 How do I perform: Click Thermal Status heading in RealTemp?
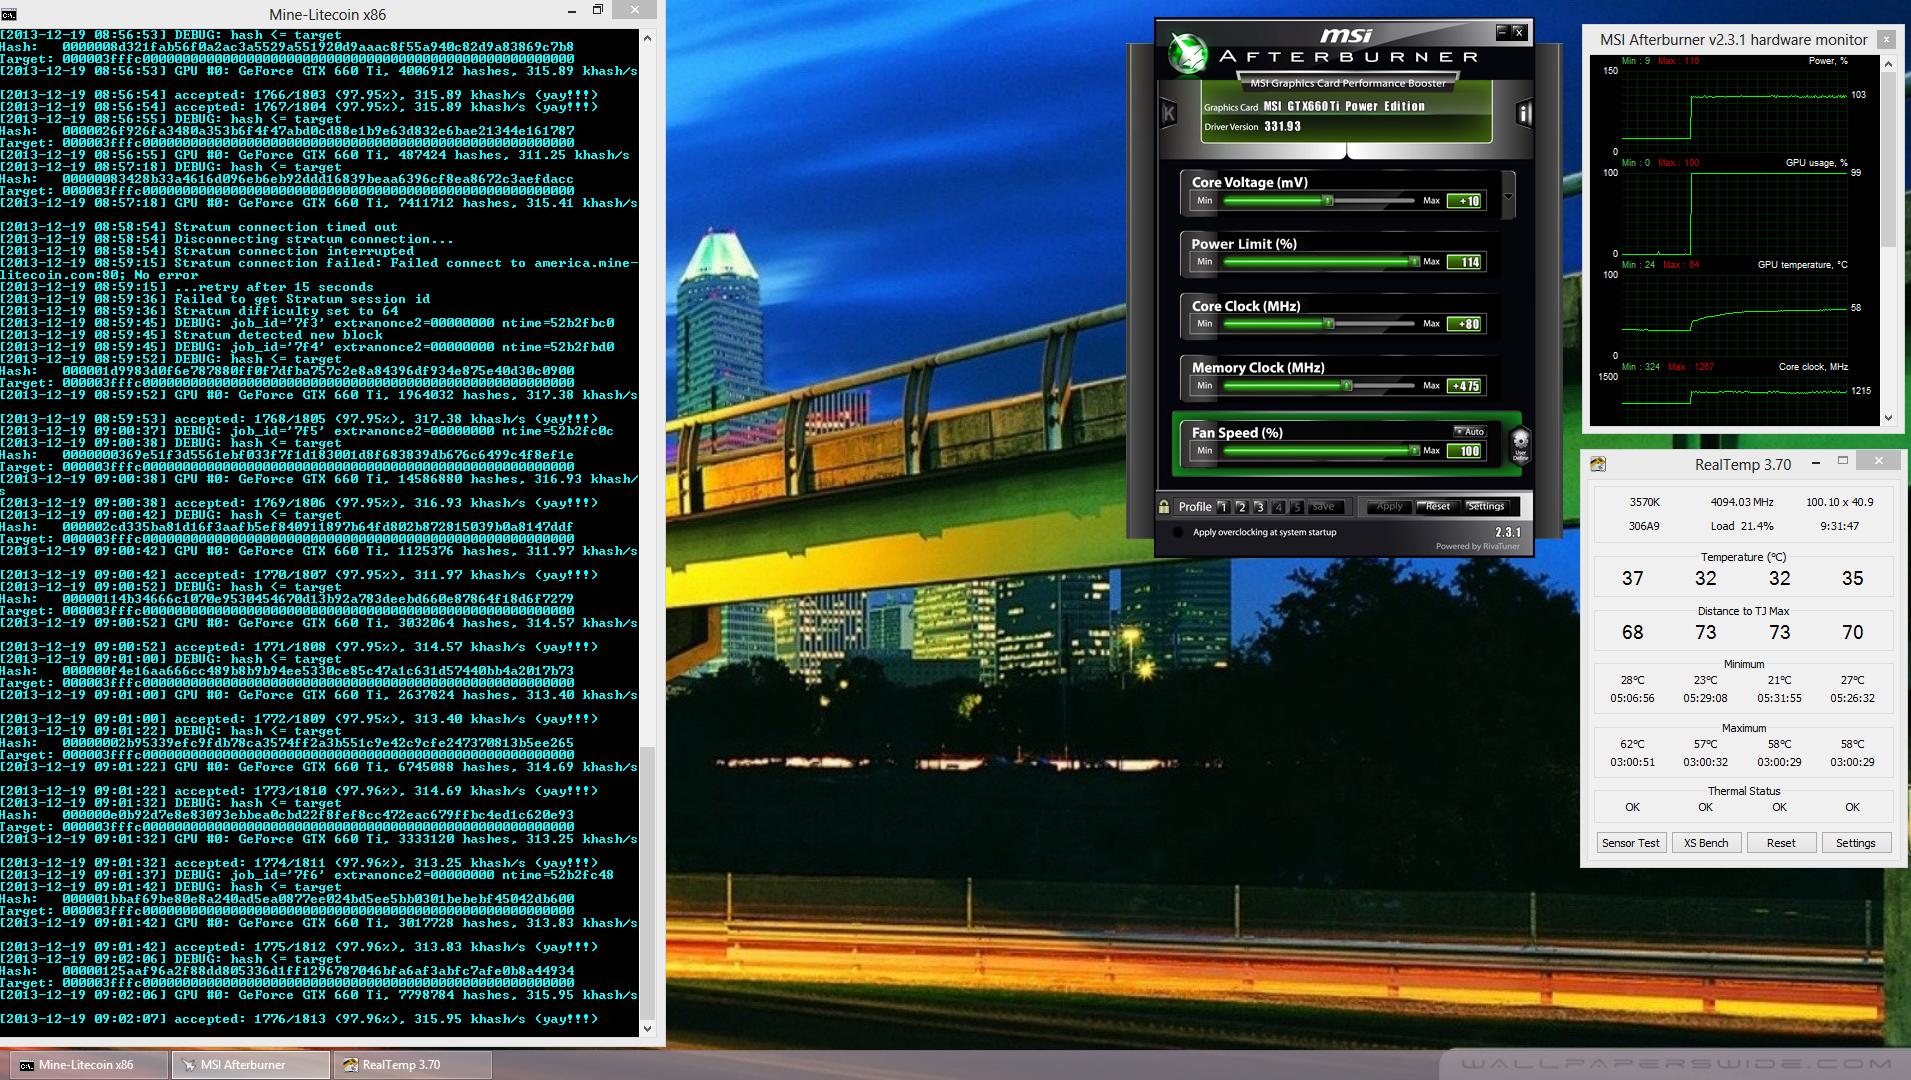(1744, 791)
